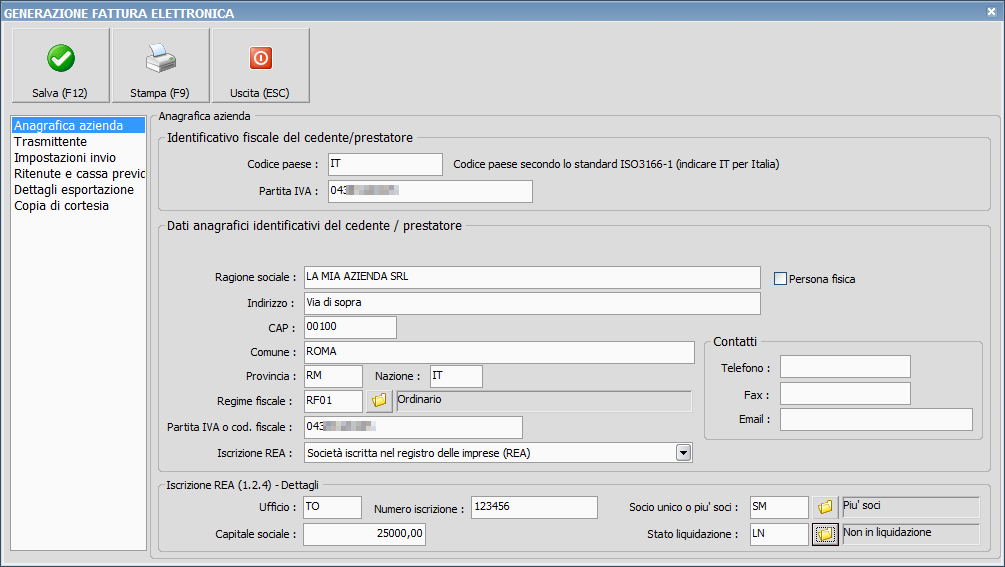Click the Indirizzo field

pos(532,303)
